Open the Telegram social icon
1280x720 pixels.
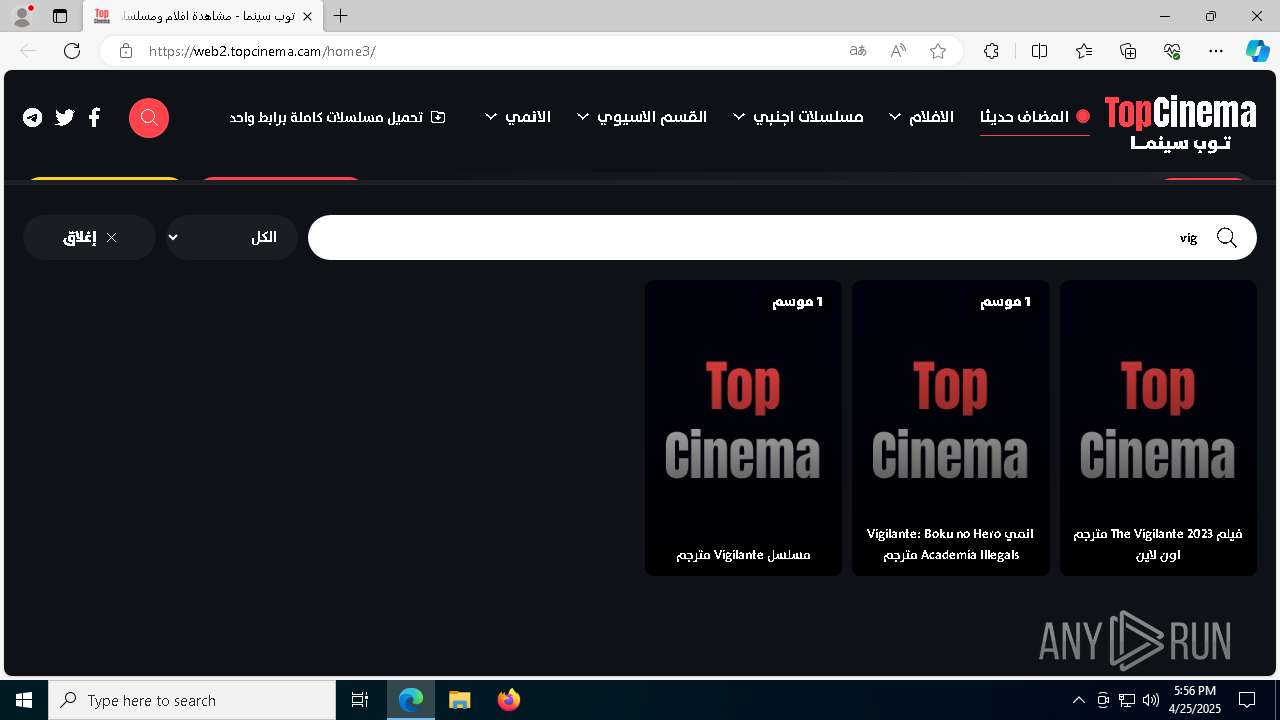[33, 118]
